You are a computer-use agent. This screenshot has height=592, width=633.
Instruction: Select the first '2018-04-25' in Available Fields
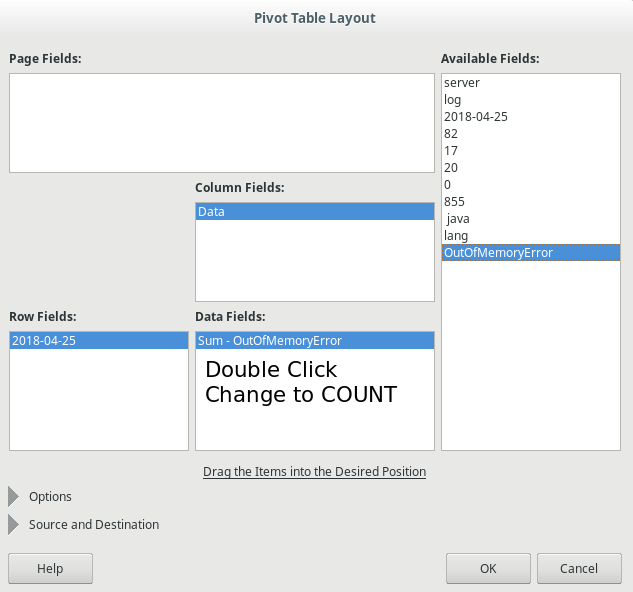click(476, 117)
